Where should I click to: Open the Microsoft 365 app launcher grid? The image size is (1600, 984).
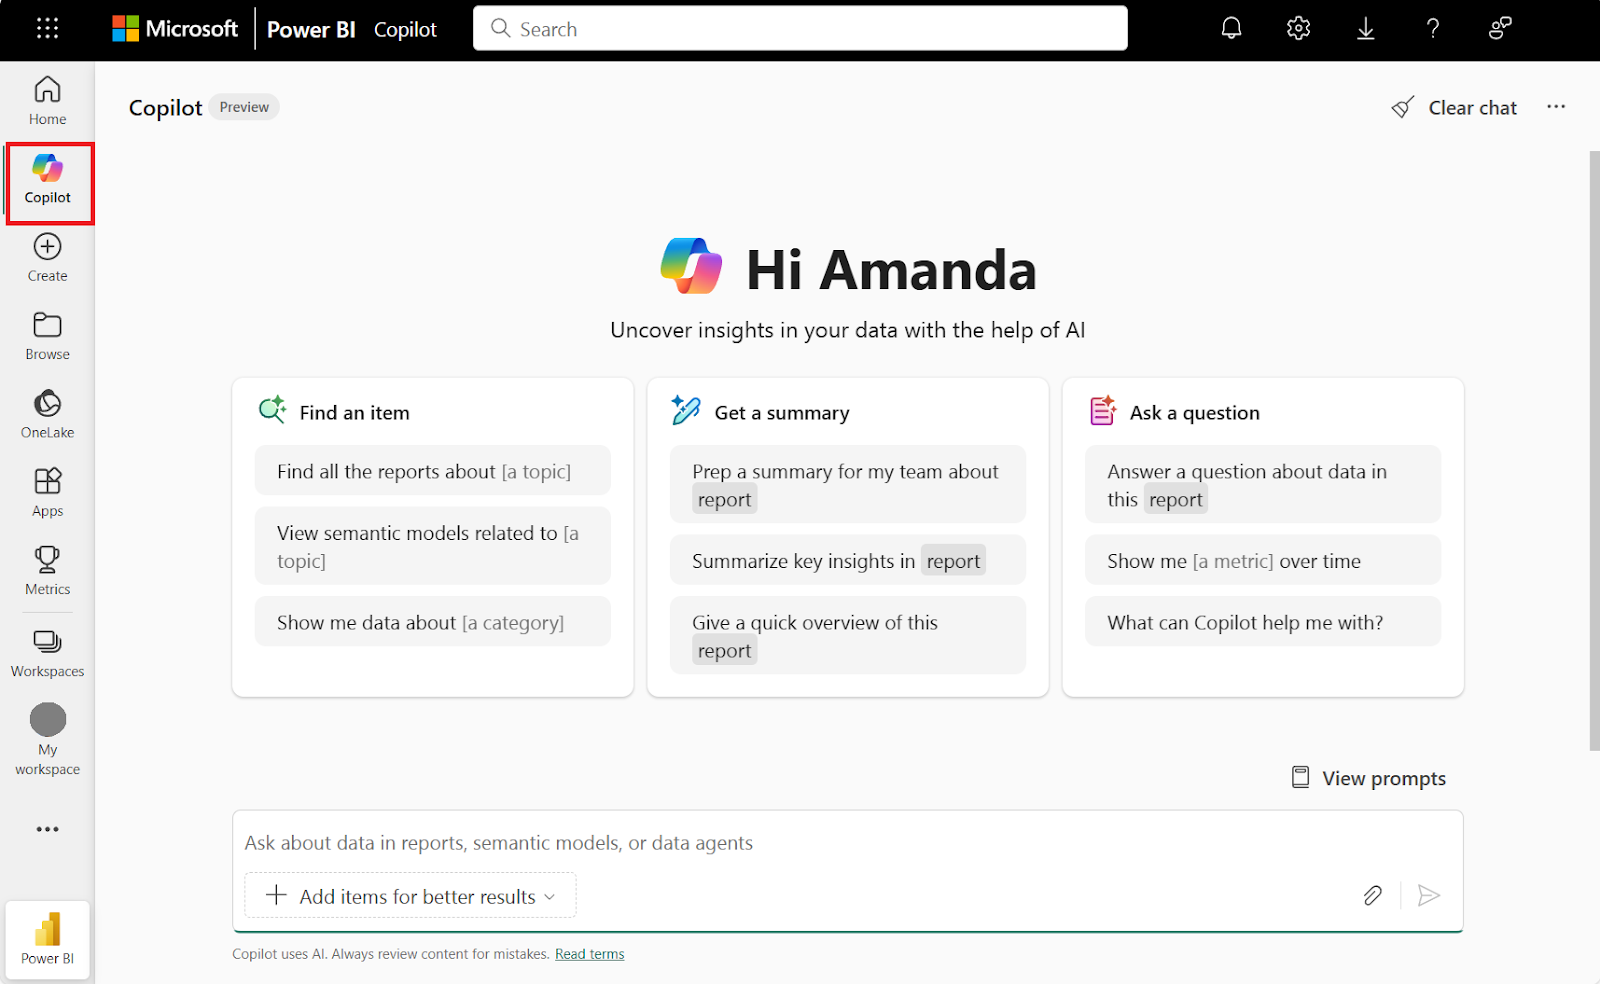(47, 28)
